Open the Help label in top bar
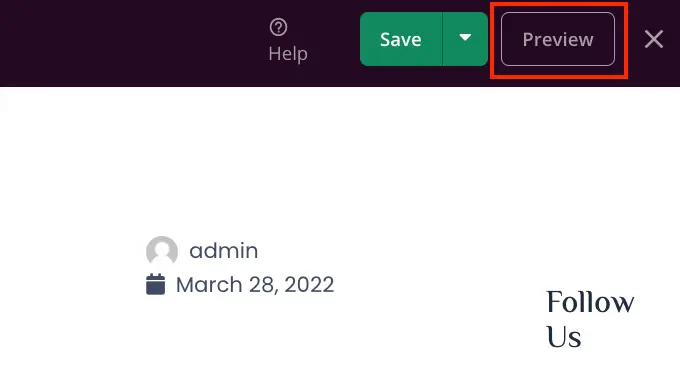 click(x=288, y=54)
